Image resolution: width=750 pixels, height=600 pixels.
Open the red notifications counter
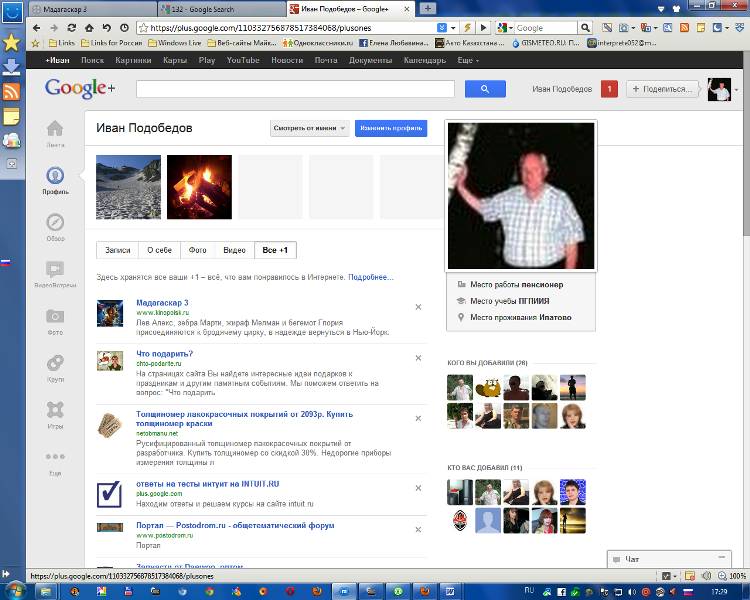tap(609, 89)
